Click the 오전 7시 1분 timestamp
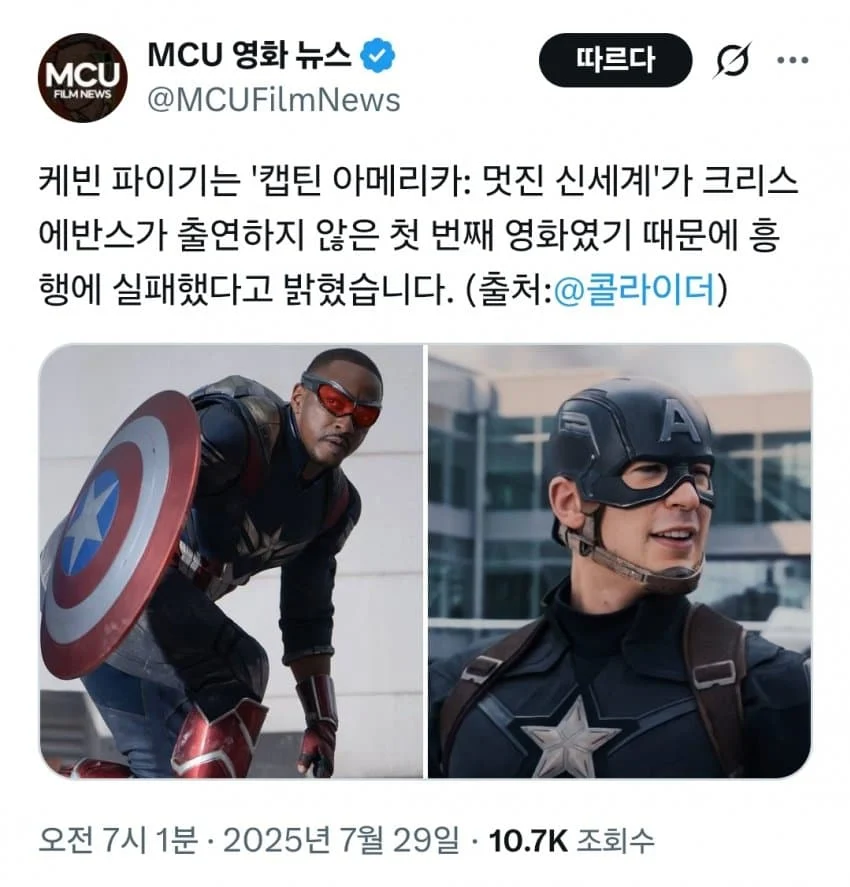 (118, 841)
